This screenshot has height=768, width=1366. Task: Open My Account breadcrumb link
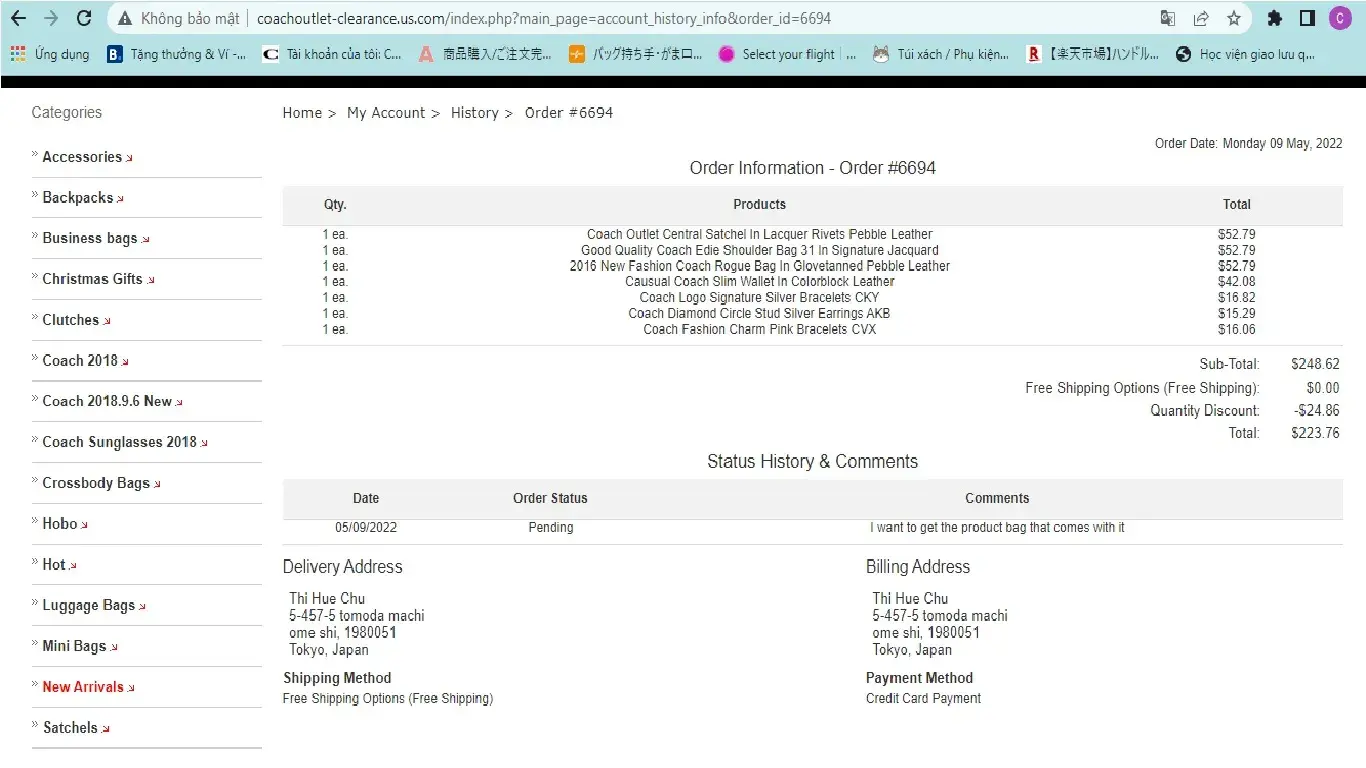pyautogui.click(x=386, y=113)
